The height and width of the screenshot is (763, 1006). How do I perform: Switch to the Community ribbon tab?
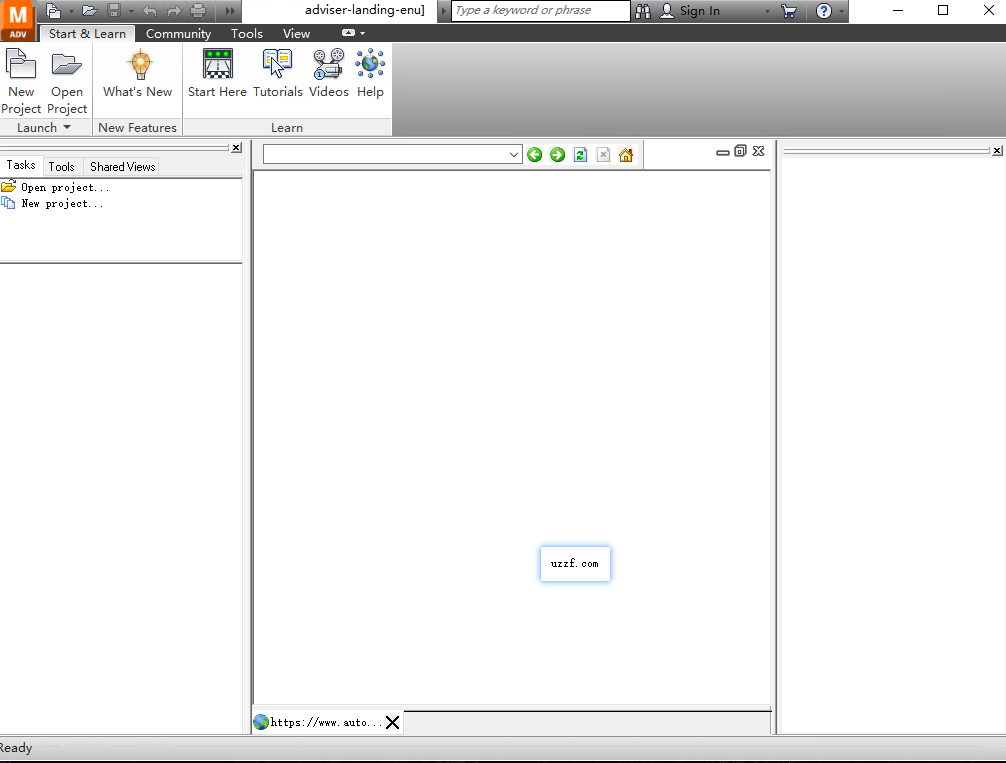pos(178,34)
